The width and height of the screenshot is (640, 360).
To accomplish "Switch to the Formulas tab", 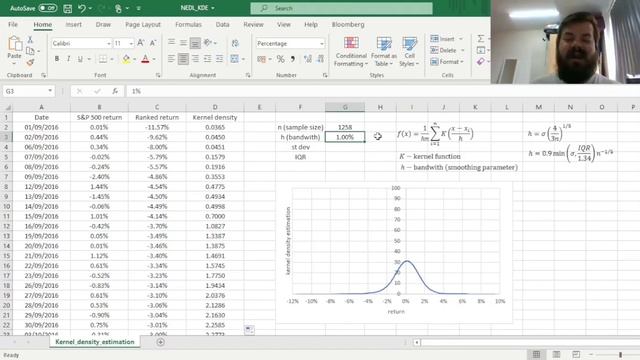I will [188, 24].
